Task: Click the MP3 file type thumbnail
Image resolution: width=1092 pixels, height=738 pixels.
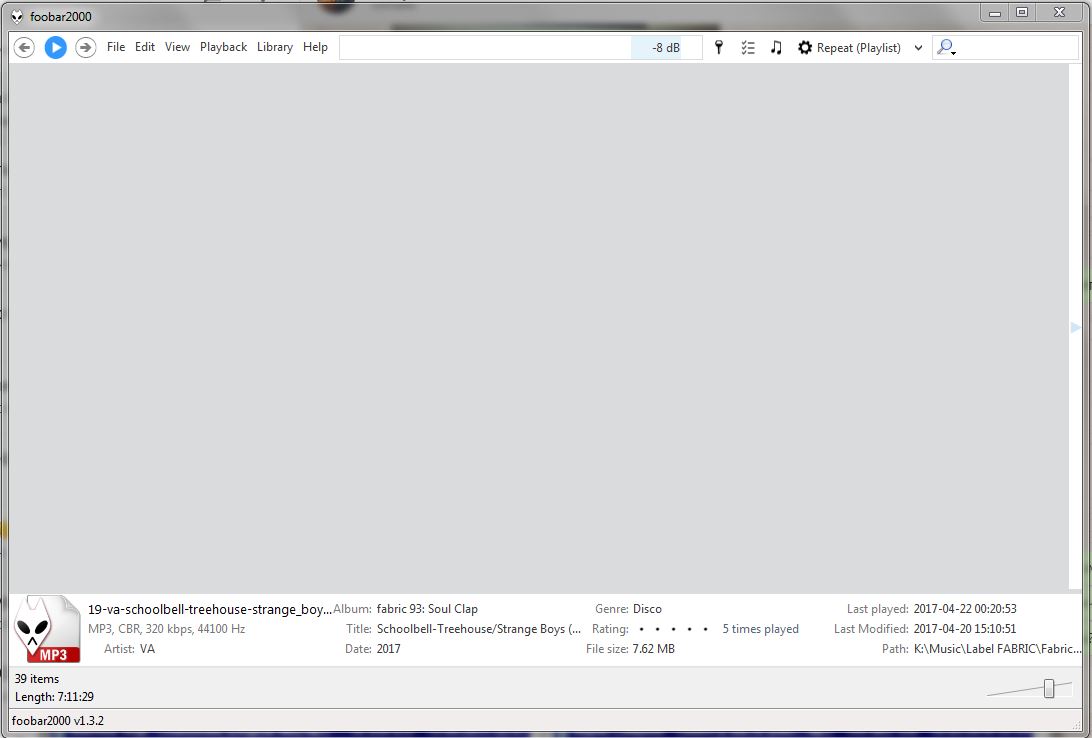Action: tap(48, 629)
